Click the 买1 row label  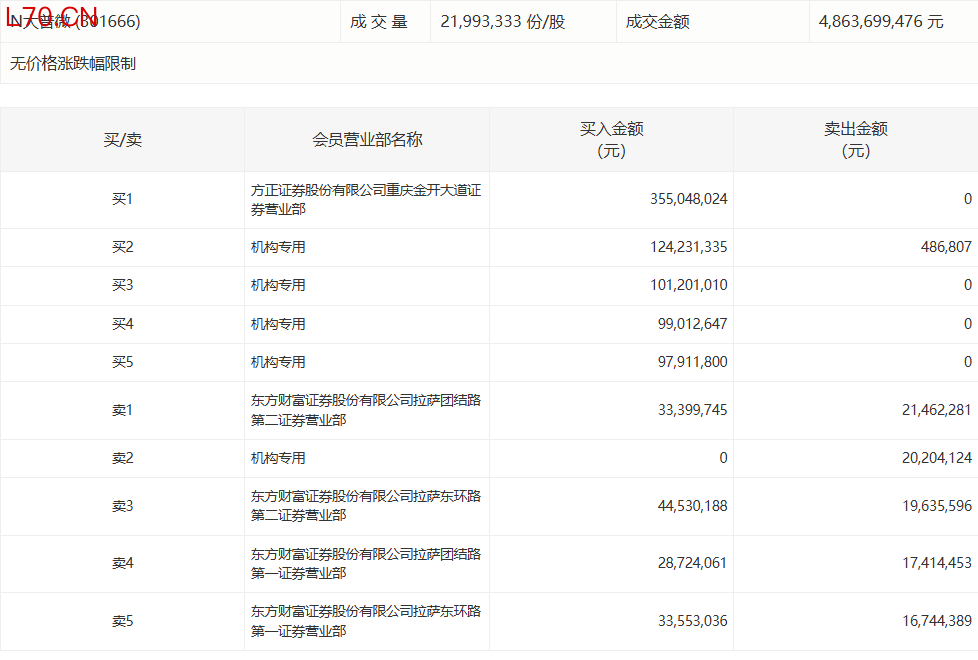(x=122, y=199)
